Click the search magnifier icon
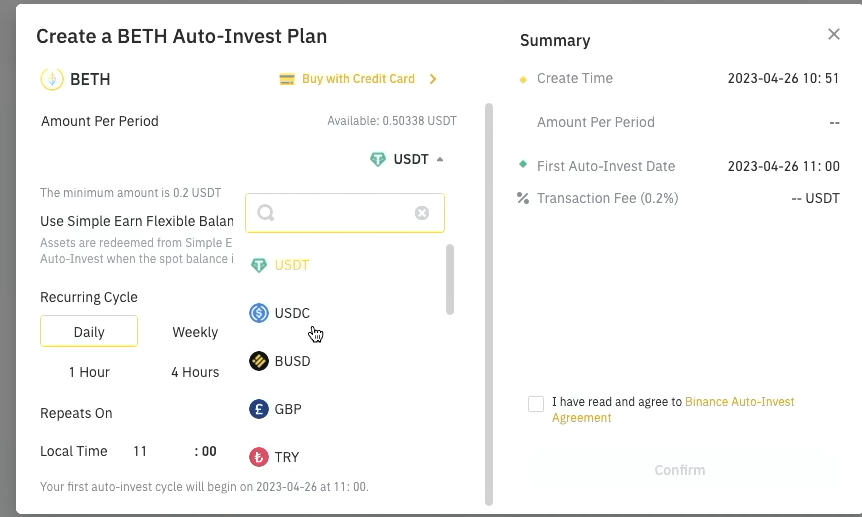862x517 pixels. tap(265, 213)
